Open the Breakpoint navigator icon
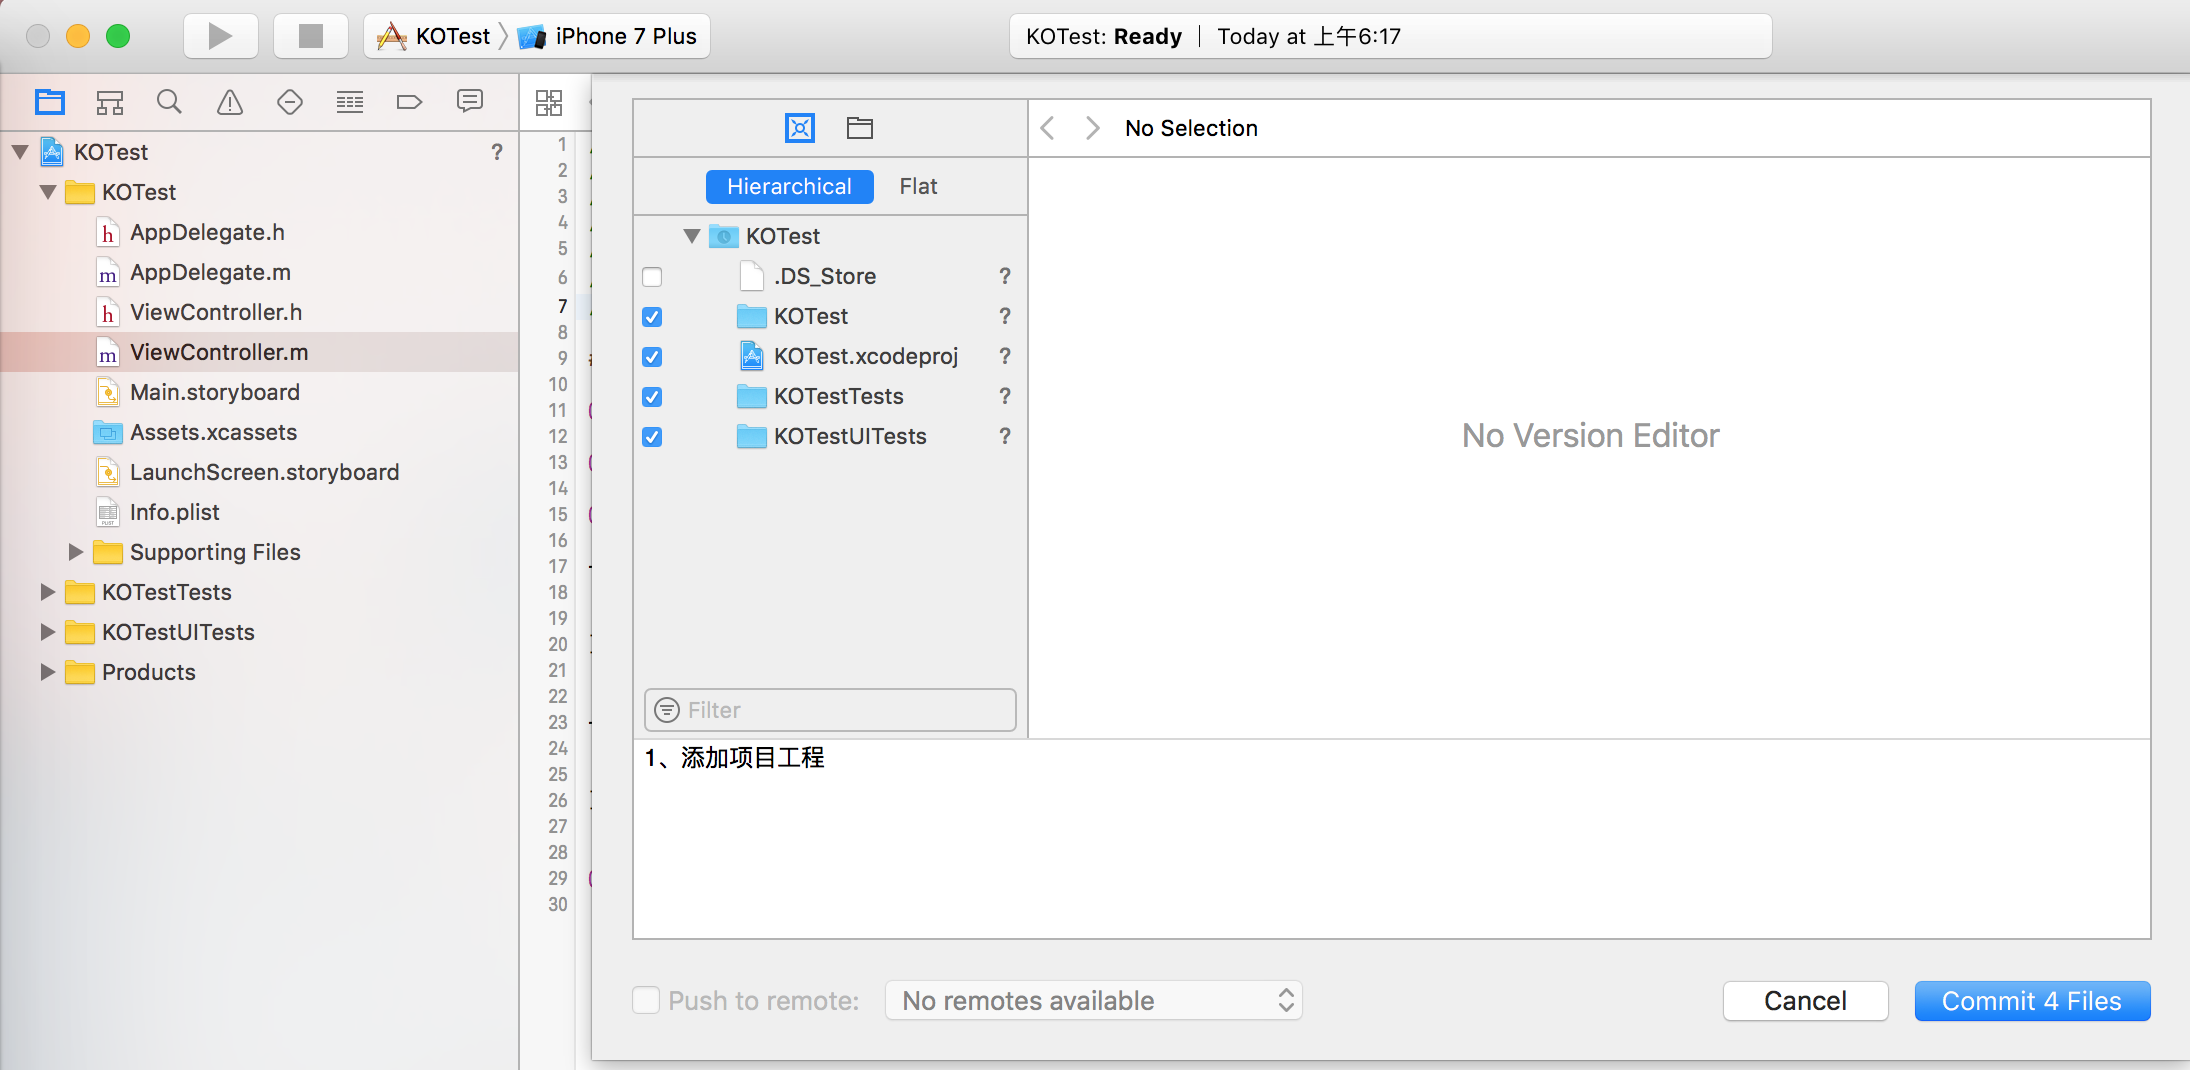The image size is (2190, 1070). (410, 102)
